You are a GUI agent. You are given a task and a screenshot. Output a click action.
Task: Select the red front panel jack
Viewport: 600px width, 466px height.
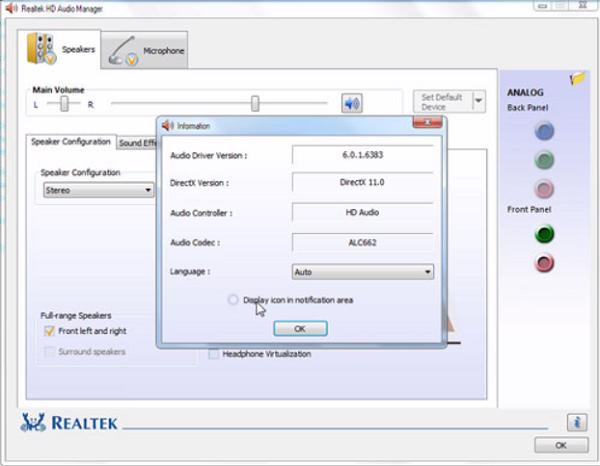point(544,263)
